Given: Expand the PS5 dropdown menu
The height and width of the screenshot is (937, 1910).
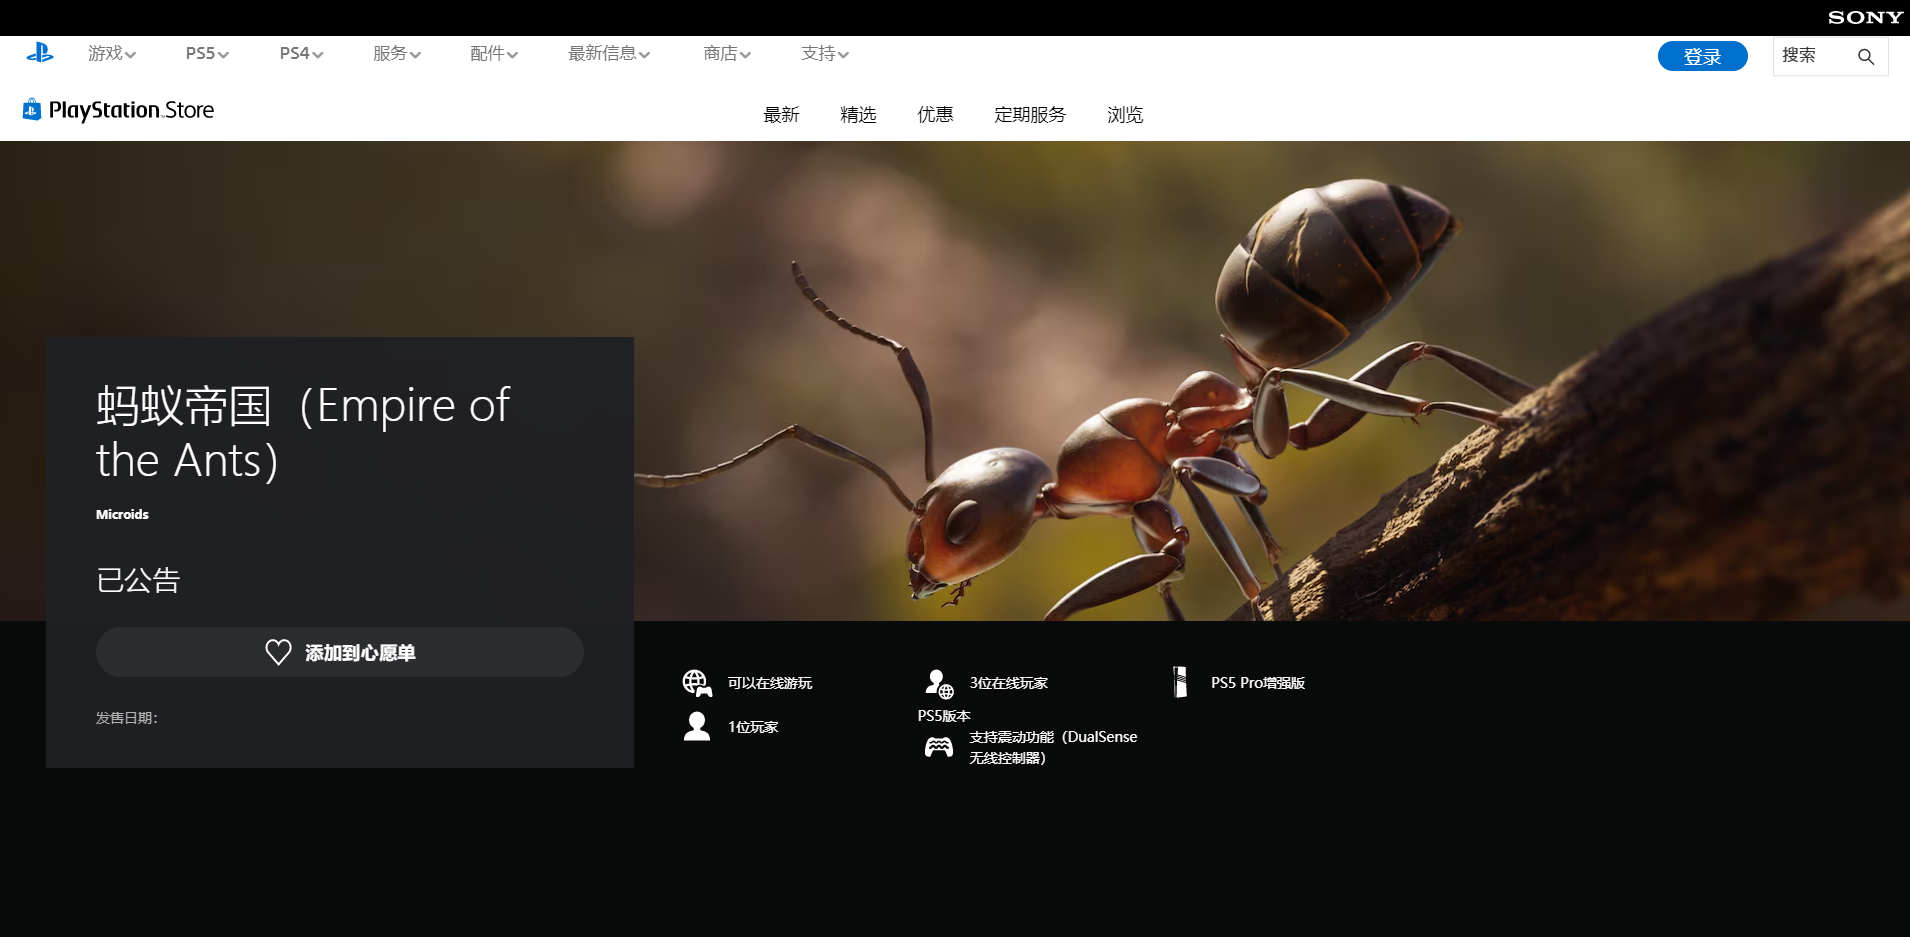Looking at the screenshot, I should (207, 54).
